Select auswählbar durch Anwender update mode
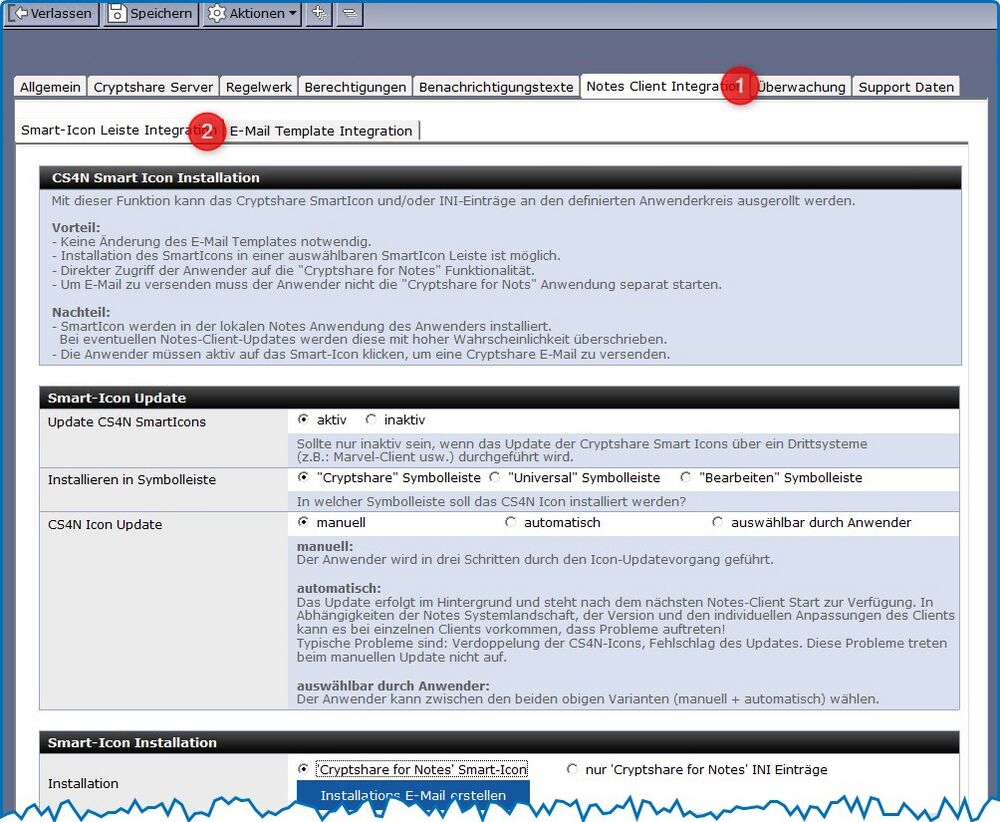This screenshot has height=822, width=1000. coord(717,521)
